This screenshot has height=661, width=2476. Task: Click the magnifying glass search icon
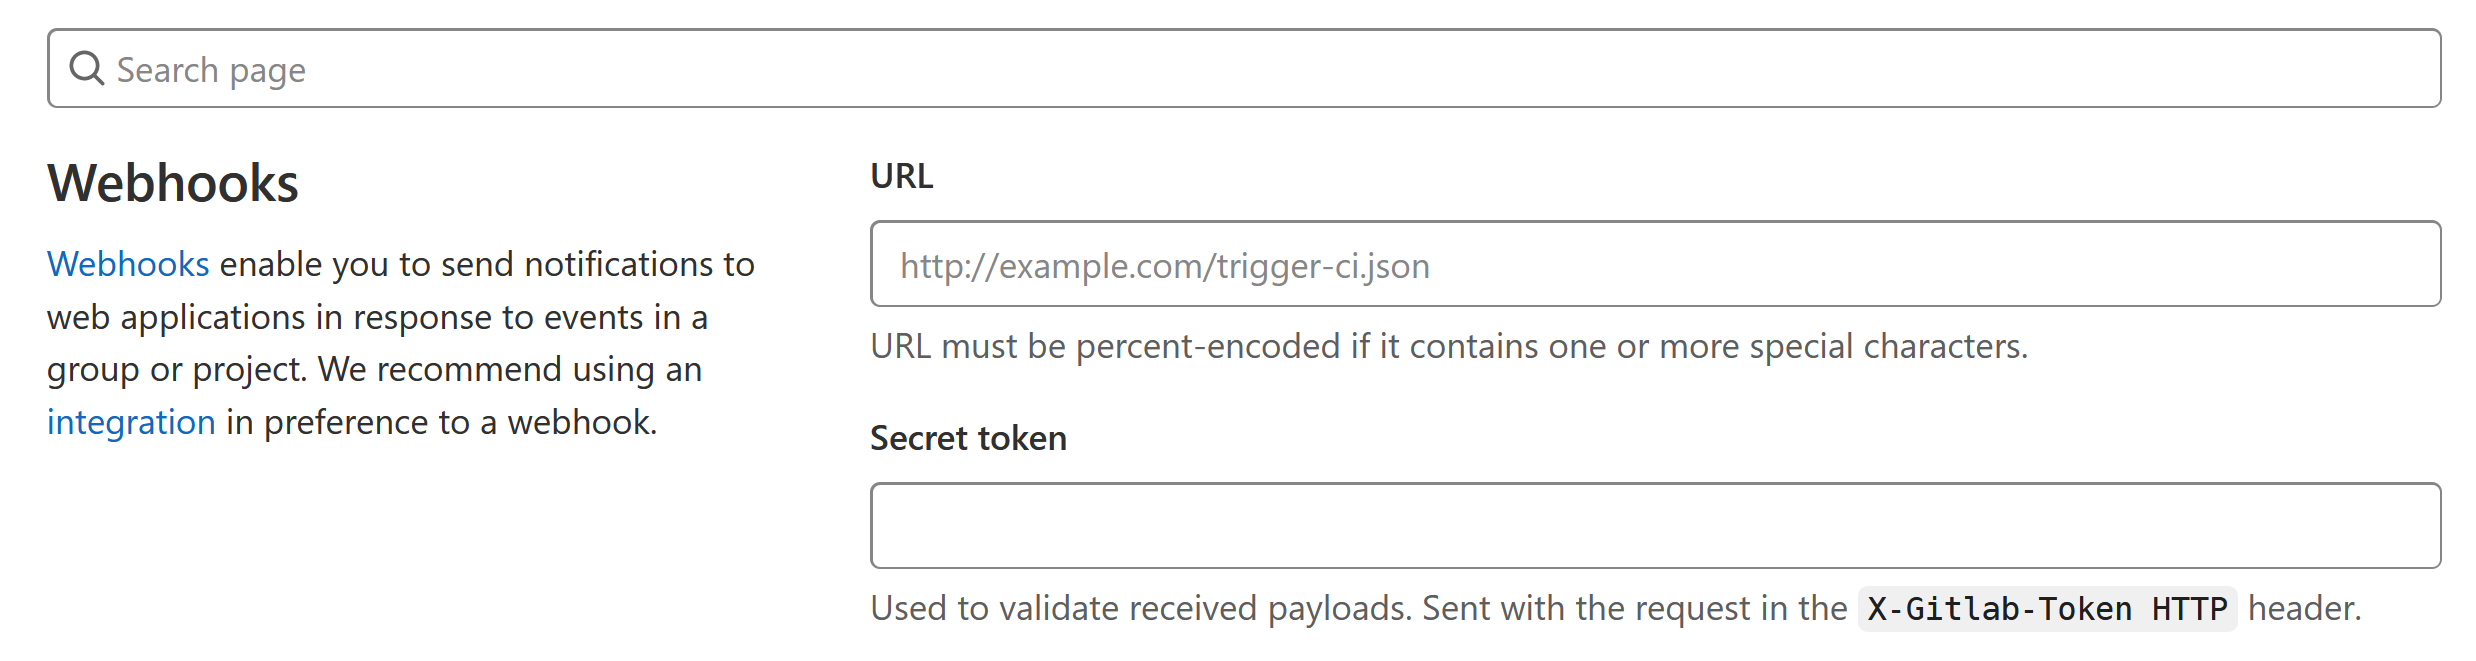(x=87, y=69)
